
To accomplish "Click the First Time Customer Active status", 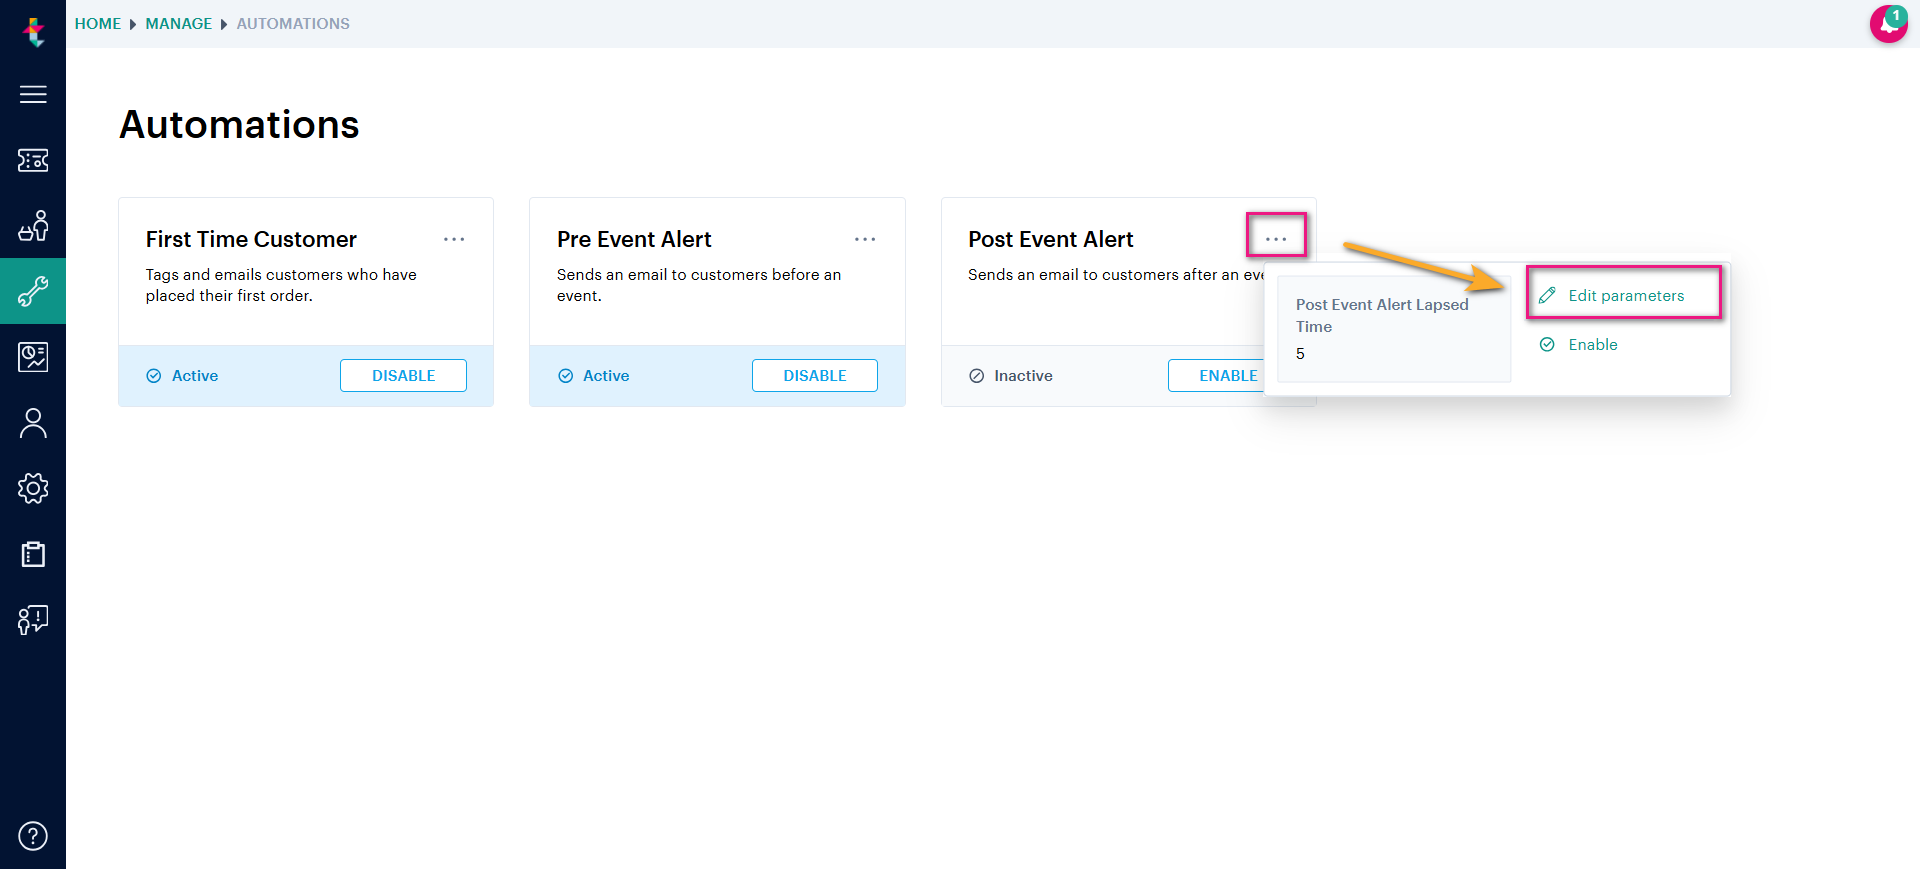I will pyautogui.click(x=182, y=376).
